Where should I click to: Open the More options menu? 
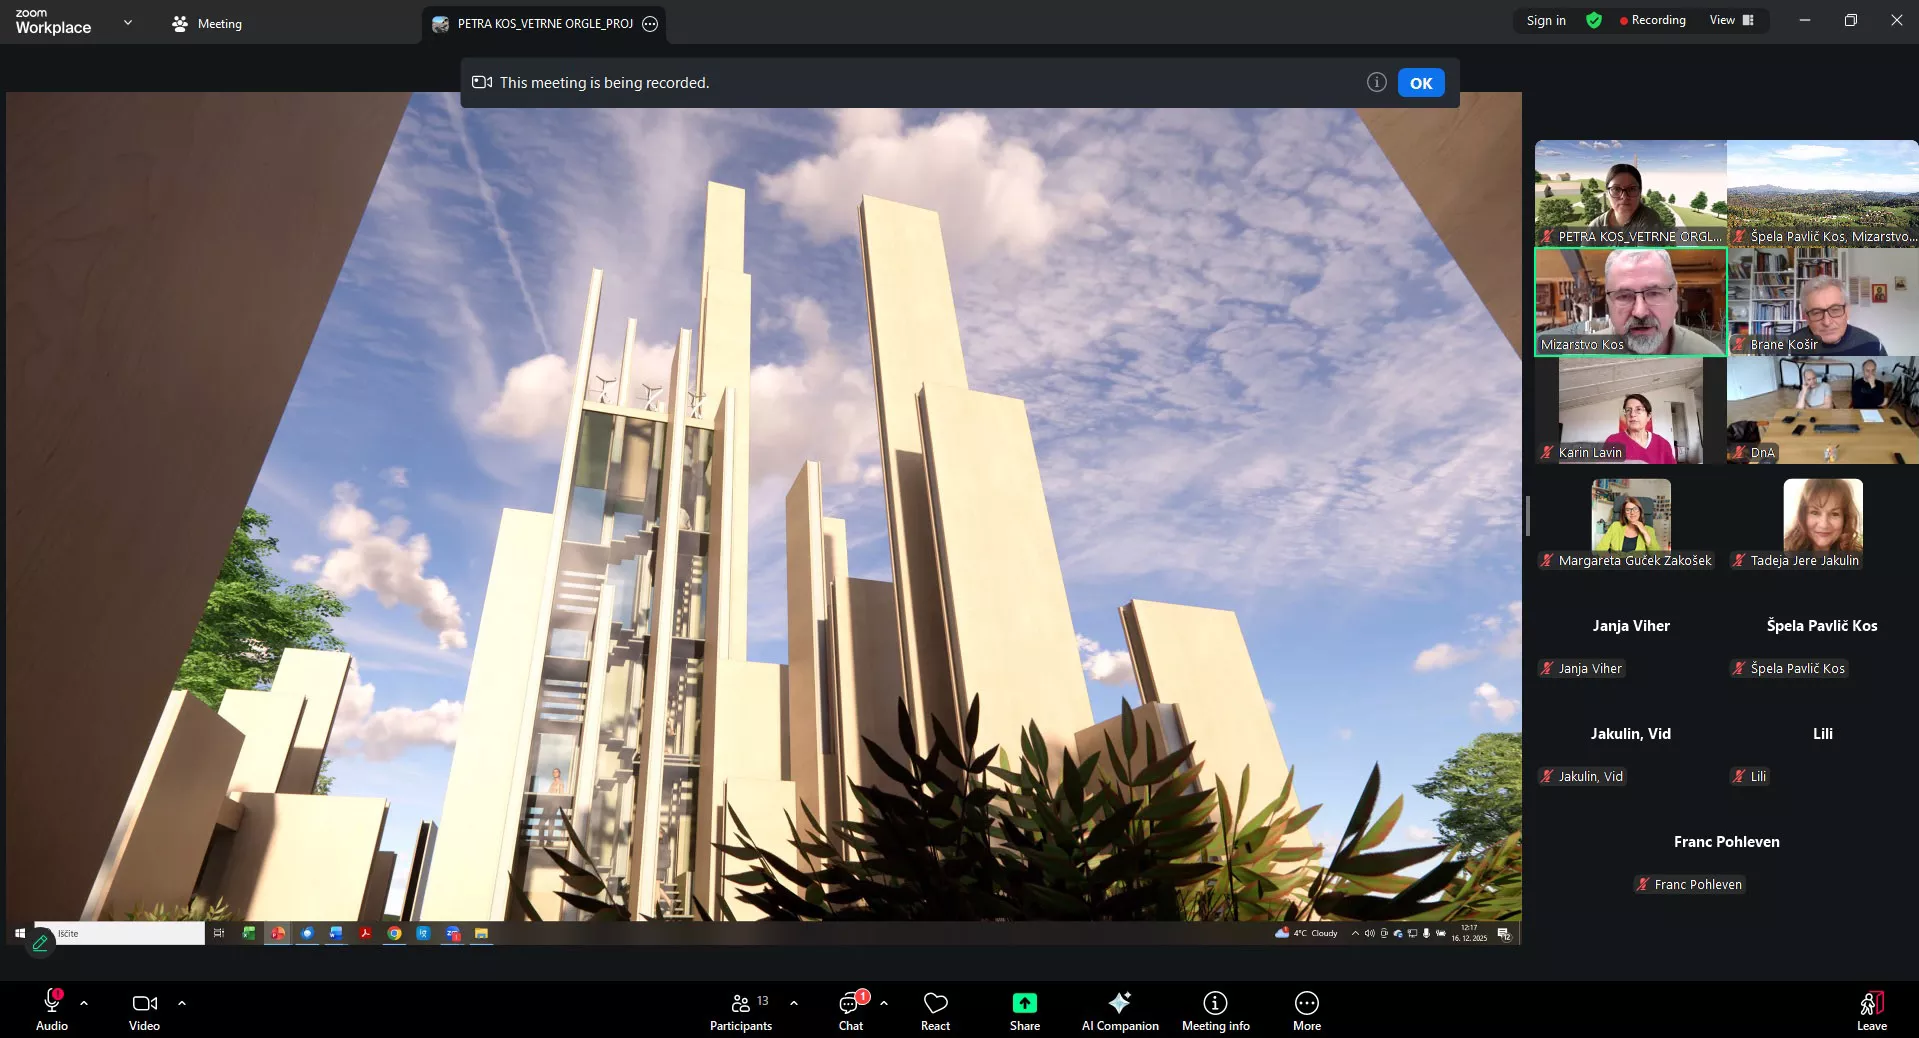pos(1306,1010)
